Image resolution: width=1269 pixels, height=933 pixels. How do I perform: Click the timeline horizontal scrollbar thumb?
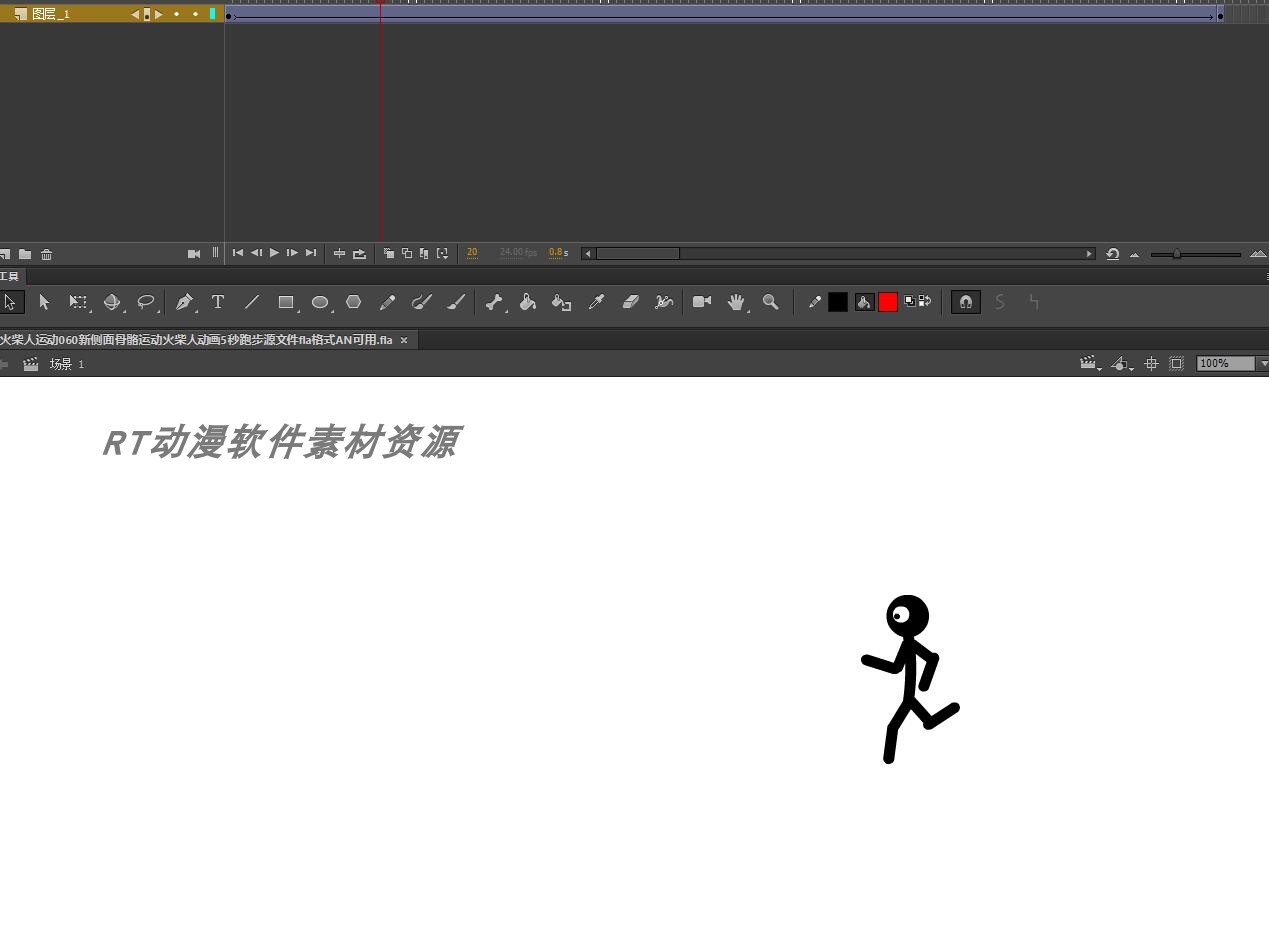tap(638, 254)
